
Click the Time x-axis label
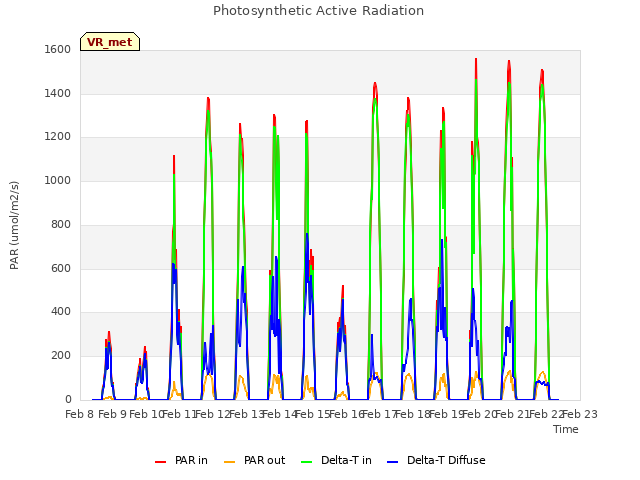[566, 429]
